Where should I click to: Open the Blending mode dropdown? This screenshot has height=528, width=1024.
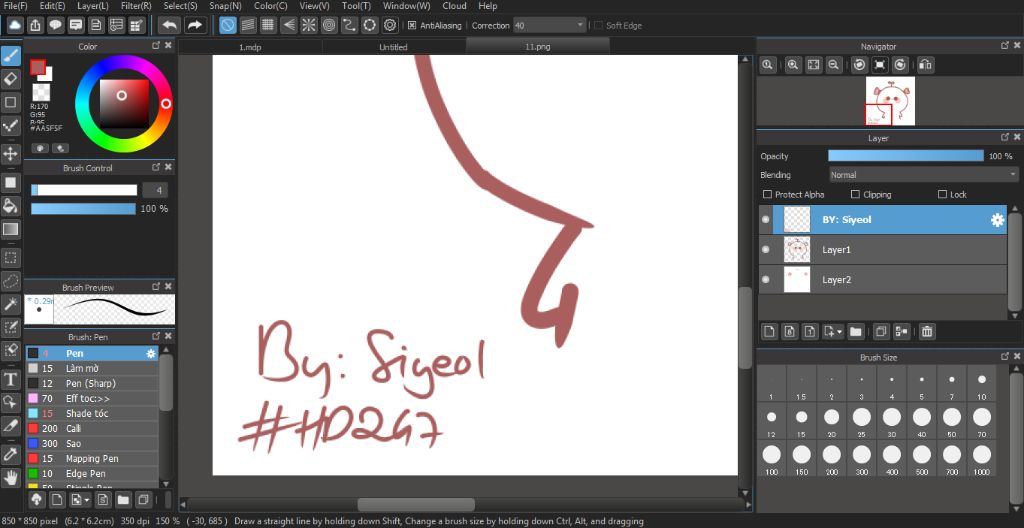coord(923,175)
